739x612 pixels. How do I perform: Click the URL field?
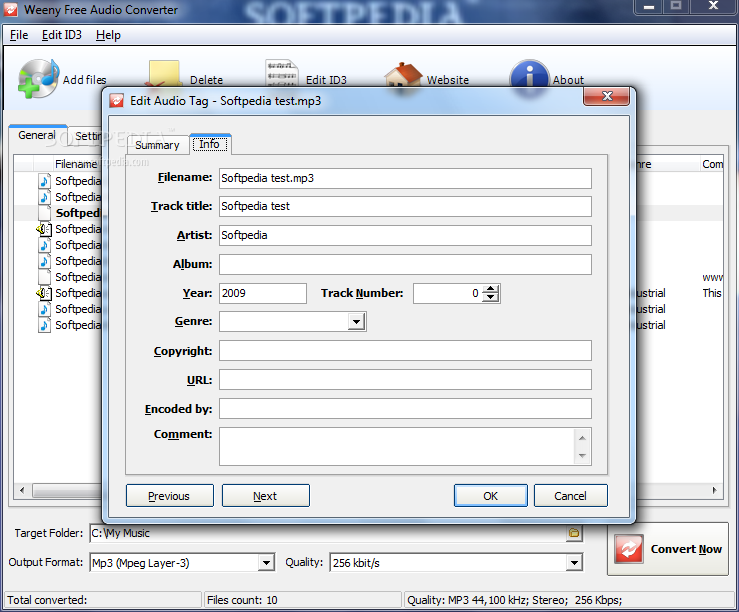pos(405,379)
